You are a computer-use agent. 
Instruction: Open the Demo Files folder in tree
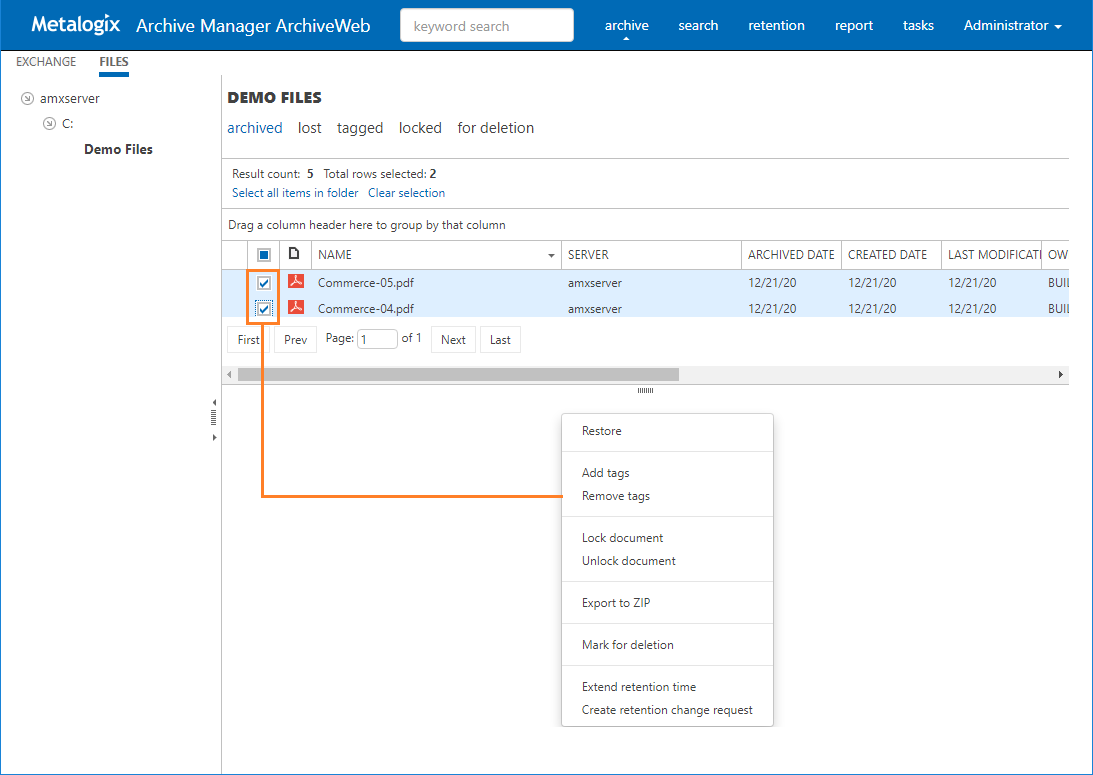point(118,150)
